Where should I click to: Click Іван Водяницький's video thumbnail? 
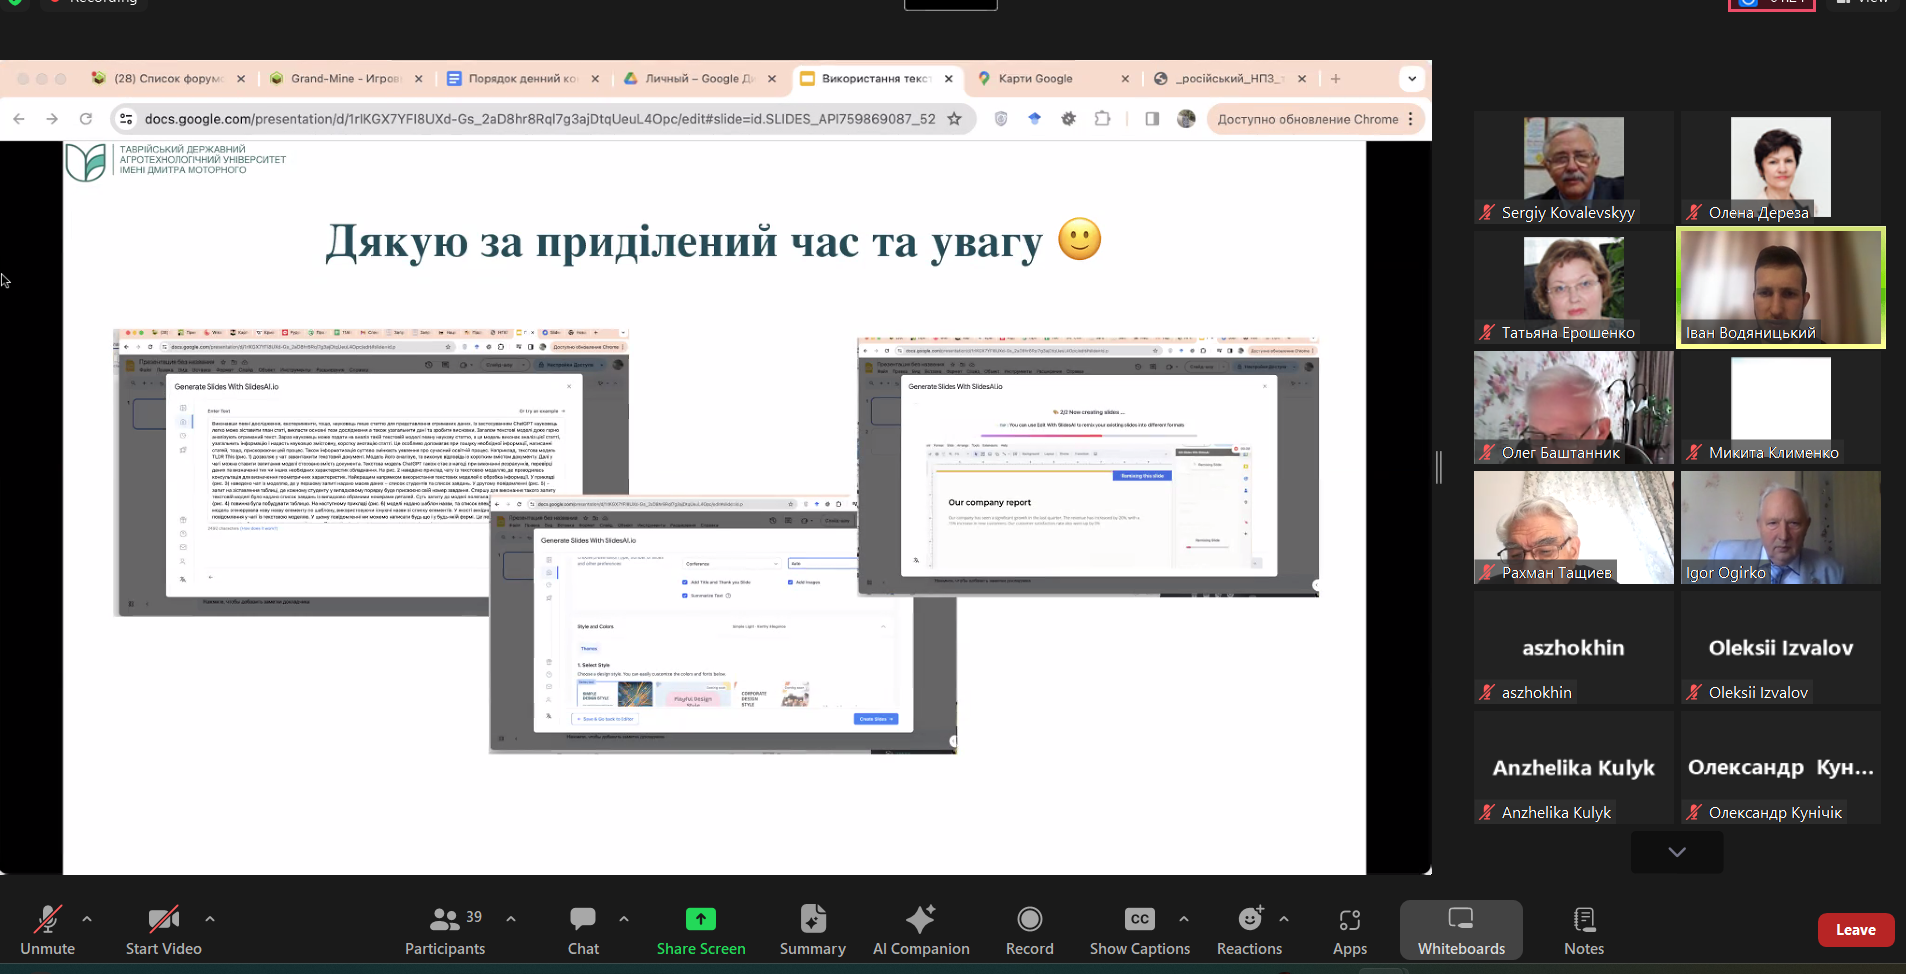1780,287
